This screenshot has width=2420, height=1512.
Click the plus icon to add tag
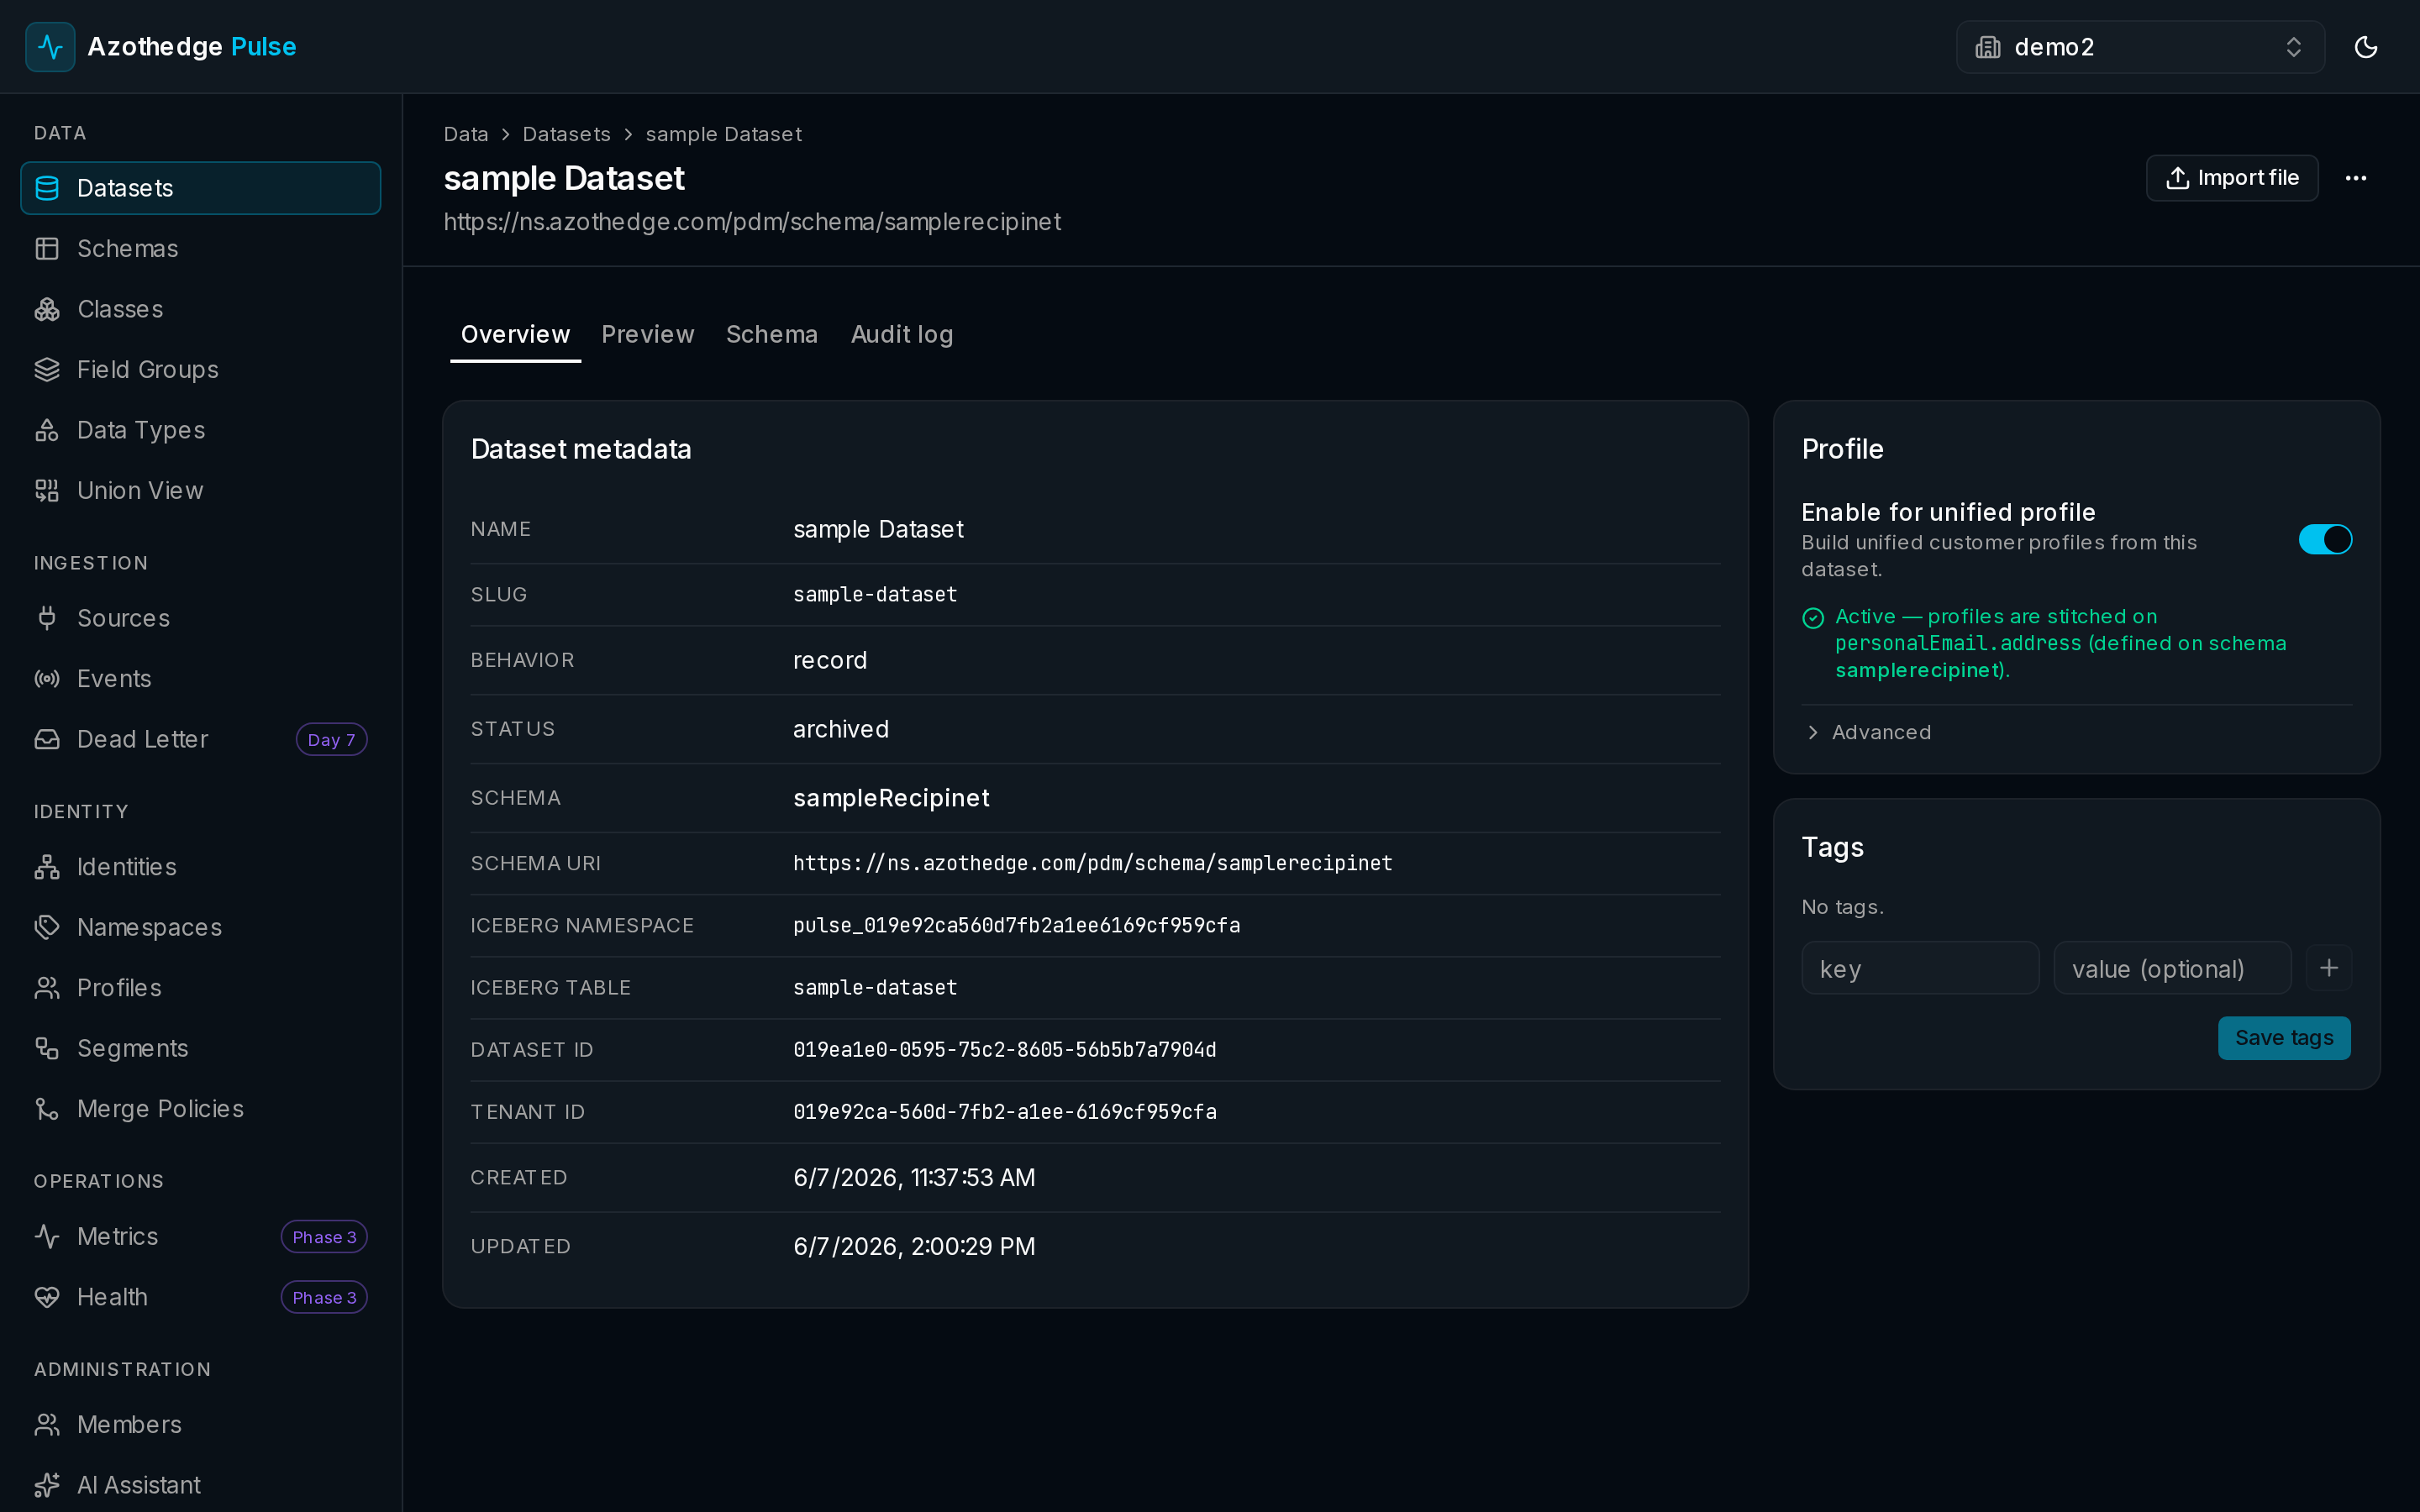2328,968
